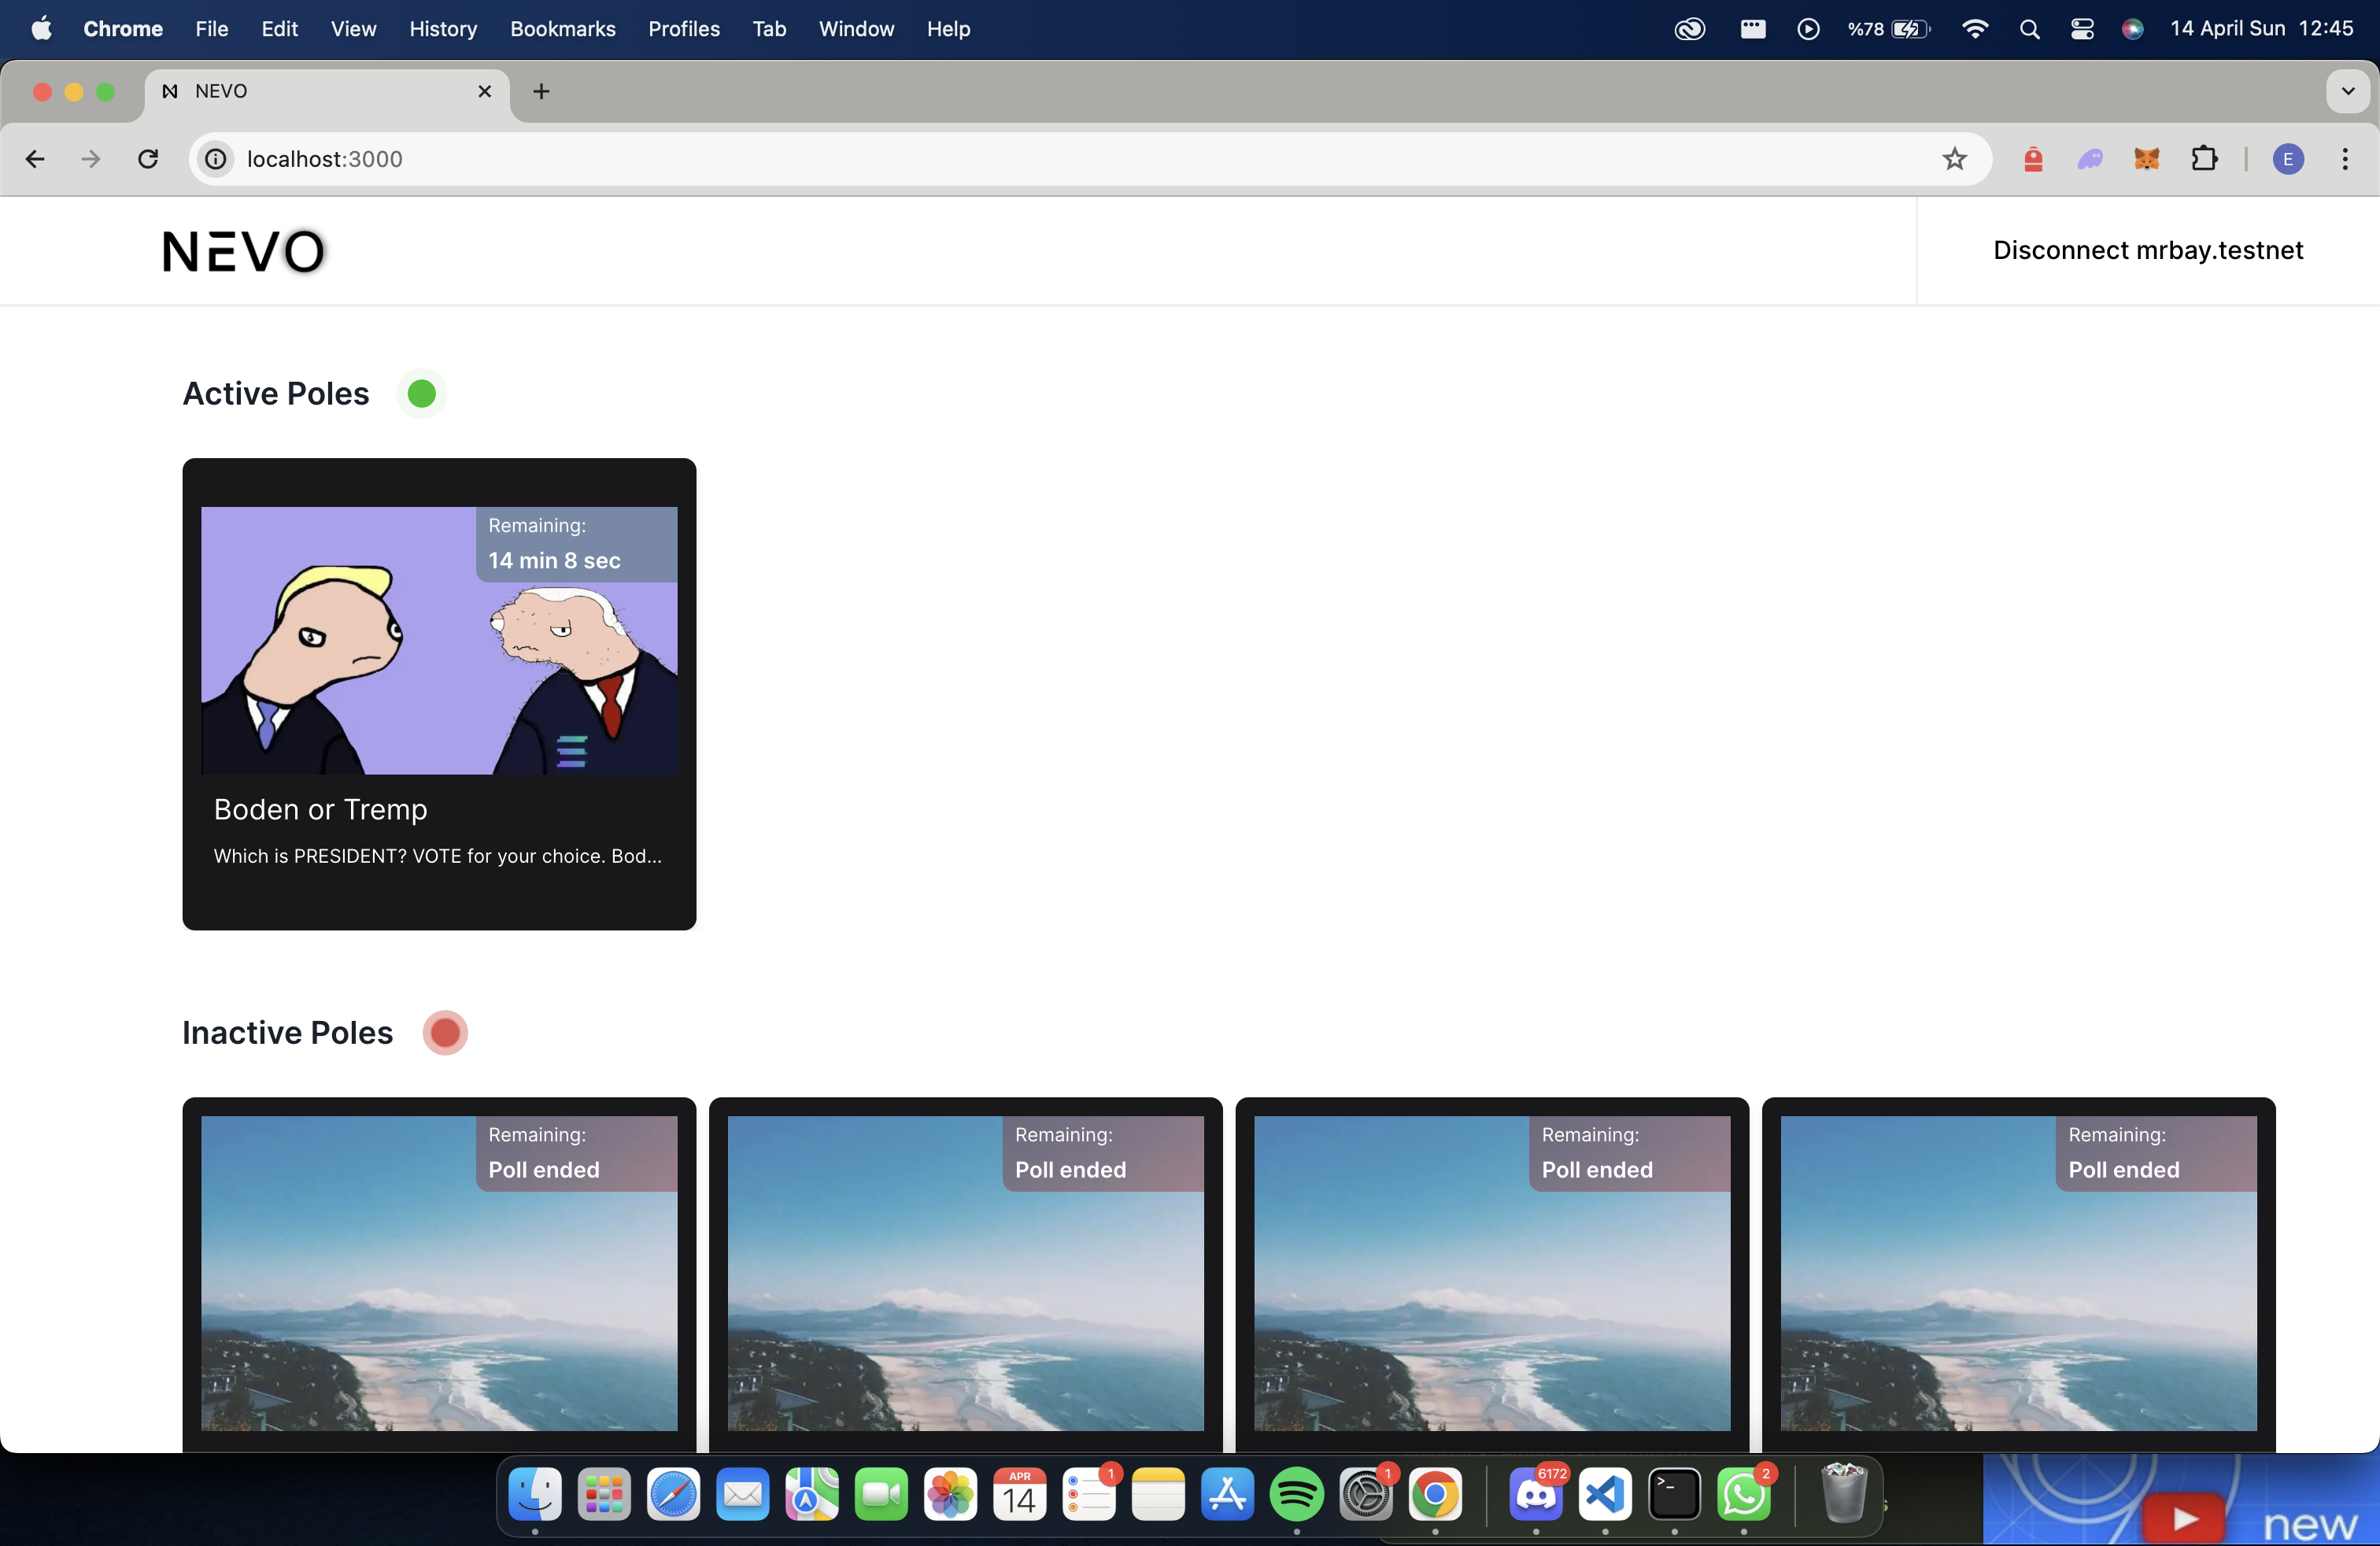Open System Settings from the dock
The height and width of the screenshot is (1546, 2380).
[1366, 1495]
